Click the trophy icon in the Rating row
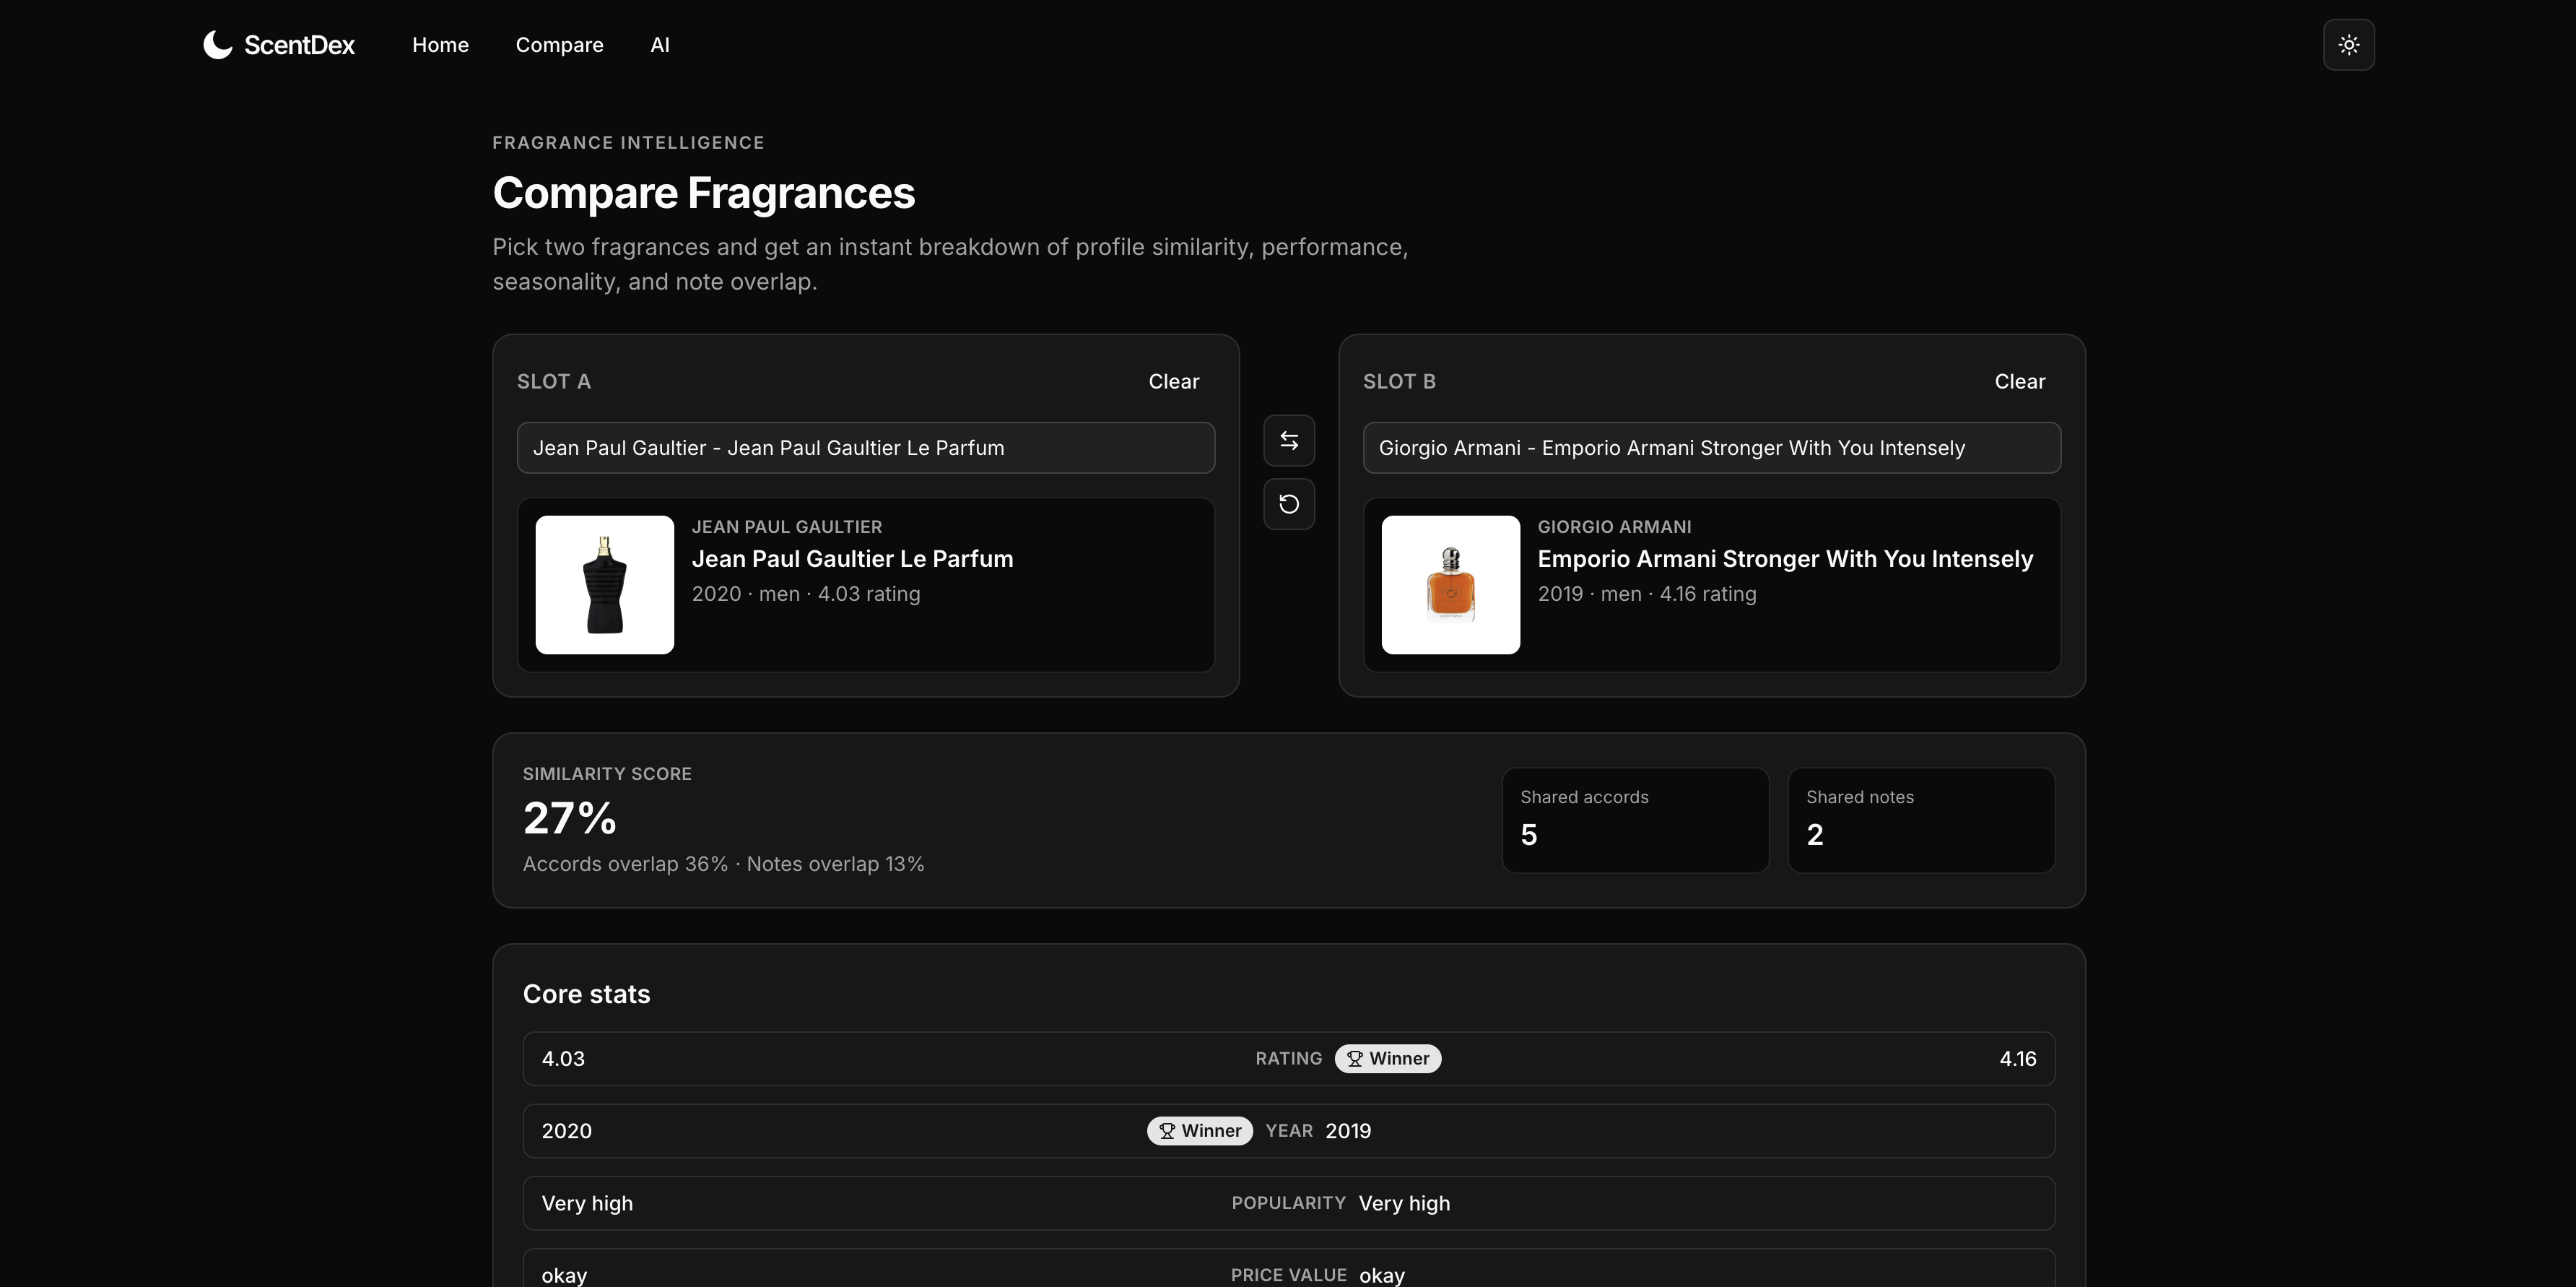Image resolution: width=2576 pixels, height=1287 pixels. pos(1354,1059)
